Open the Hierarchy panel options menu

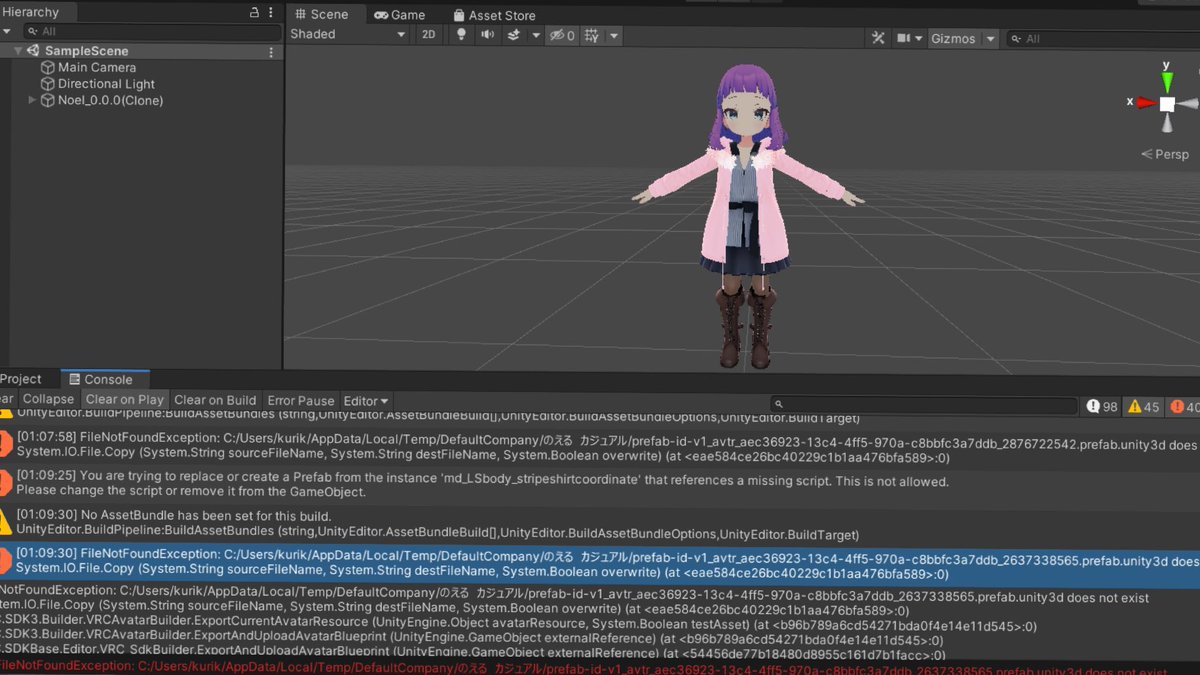pos(273,13)
